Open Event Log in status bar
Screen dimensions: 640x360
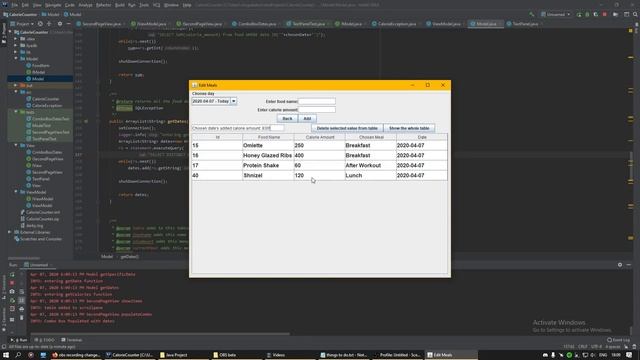tap(618, 340)
